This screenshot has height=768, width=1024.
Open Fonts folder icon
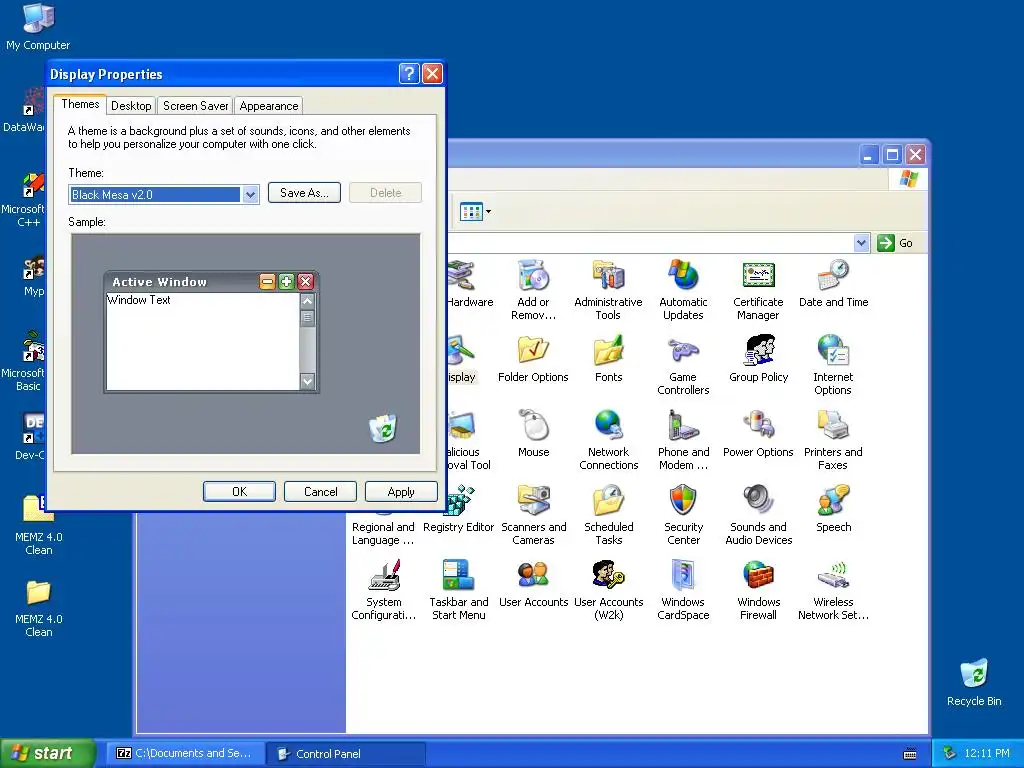tap(608, 359)
